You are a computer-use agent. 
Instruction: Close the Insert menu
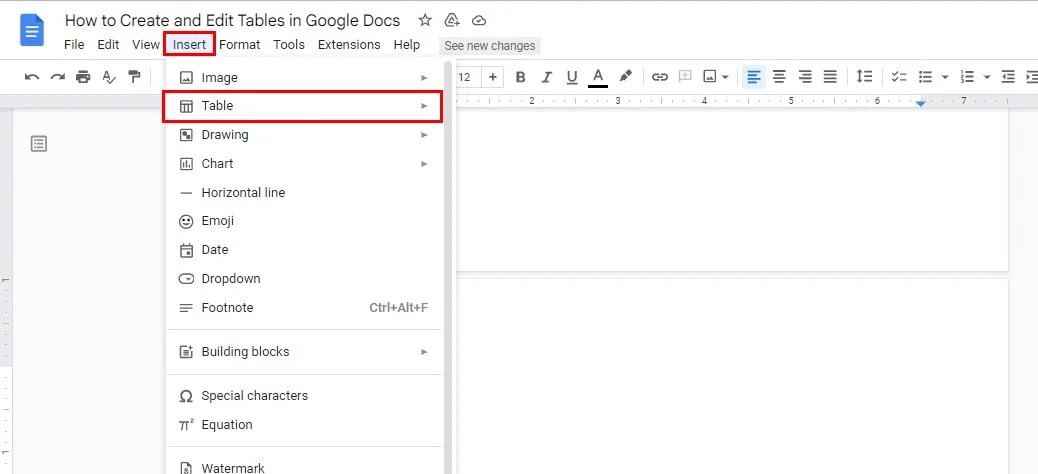[189, 44]
